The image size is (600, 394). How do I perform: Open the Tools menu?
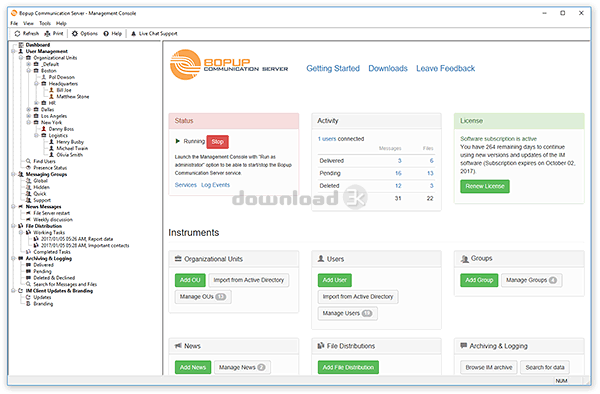(x=45, y=23)
